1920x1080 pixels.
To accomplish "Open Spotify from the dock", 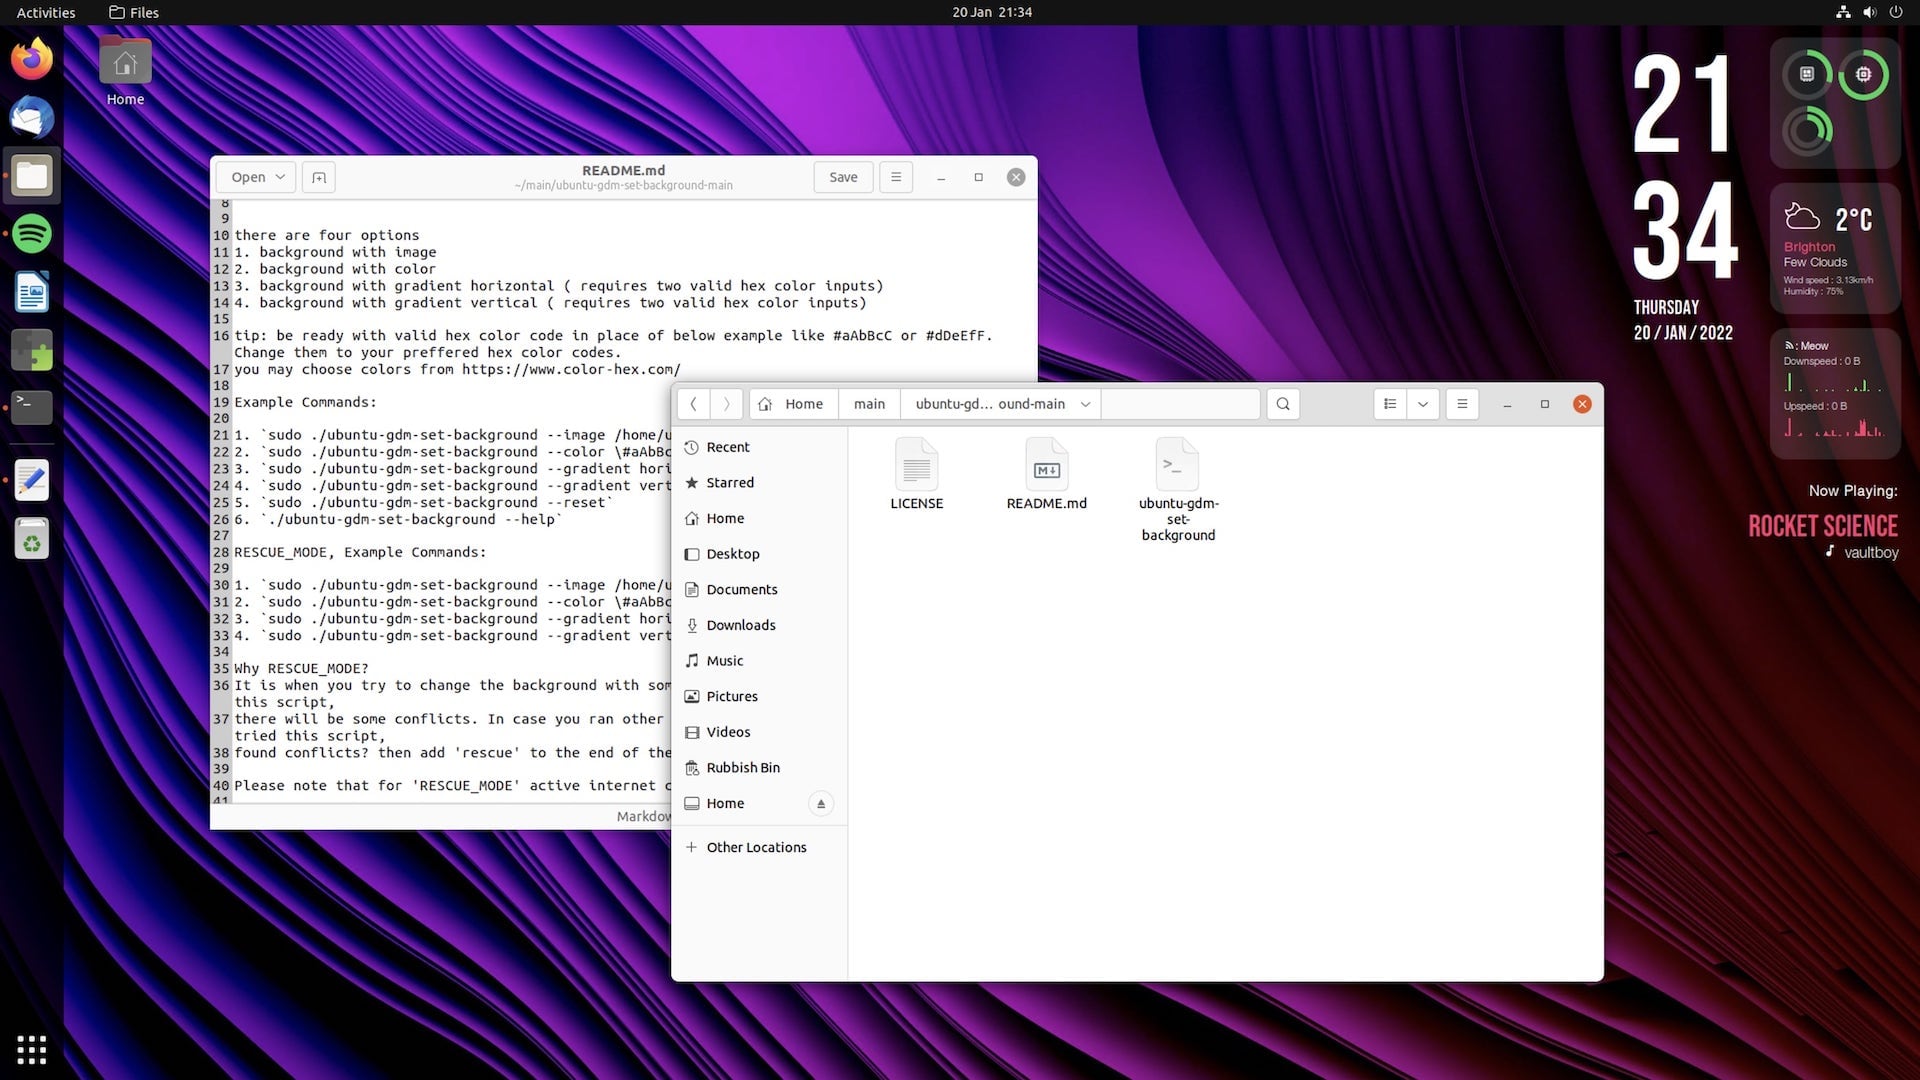I will point(31,233).
